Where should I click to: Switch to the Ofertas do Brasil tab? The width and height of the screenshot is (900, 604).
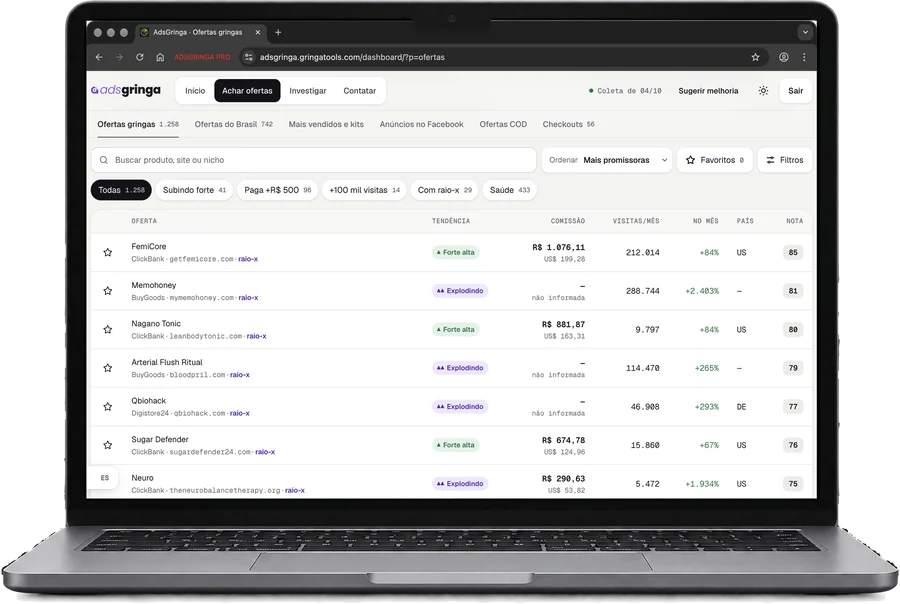click(x=234, y=124)
